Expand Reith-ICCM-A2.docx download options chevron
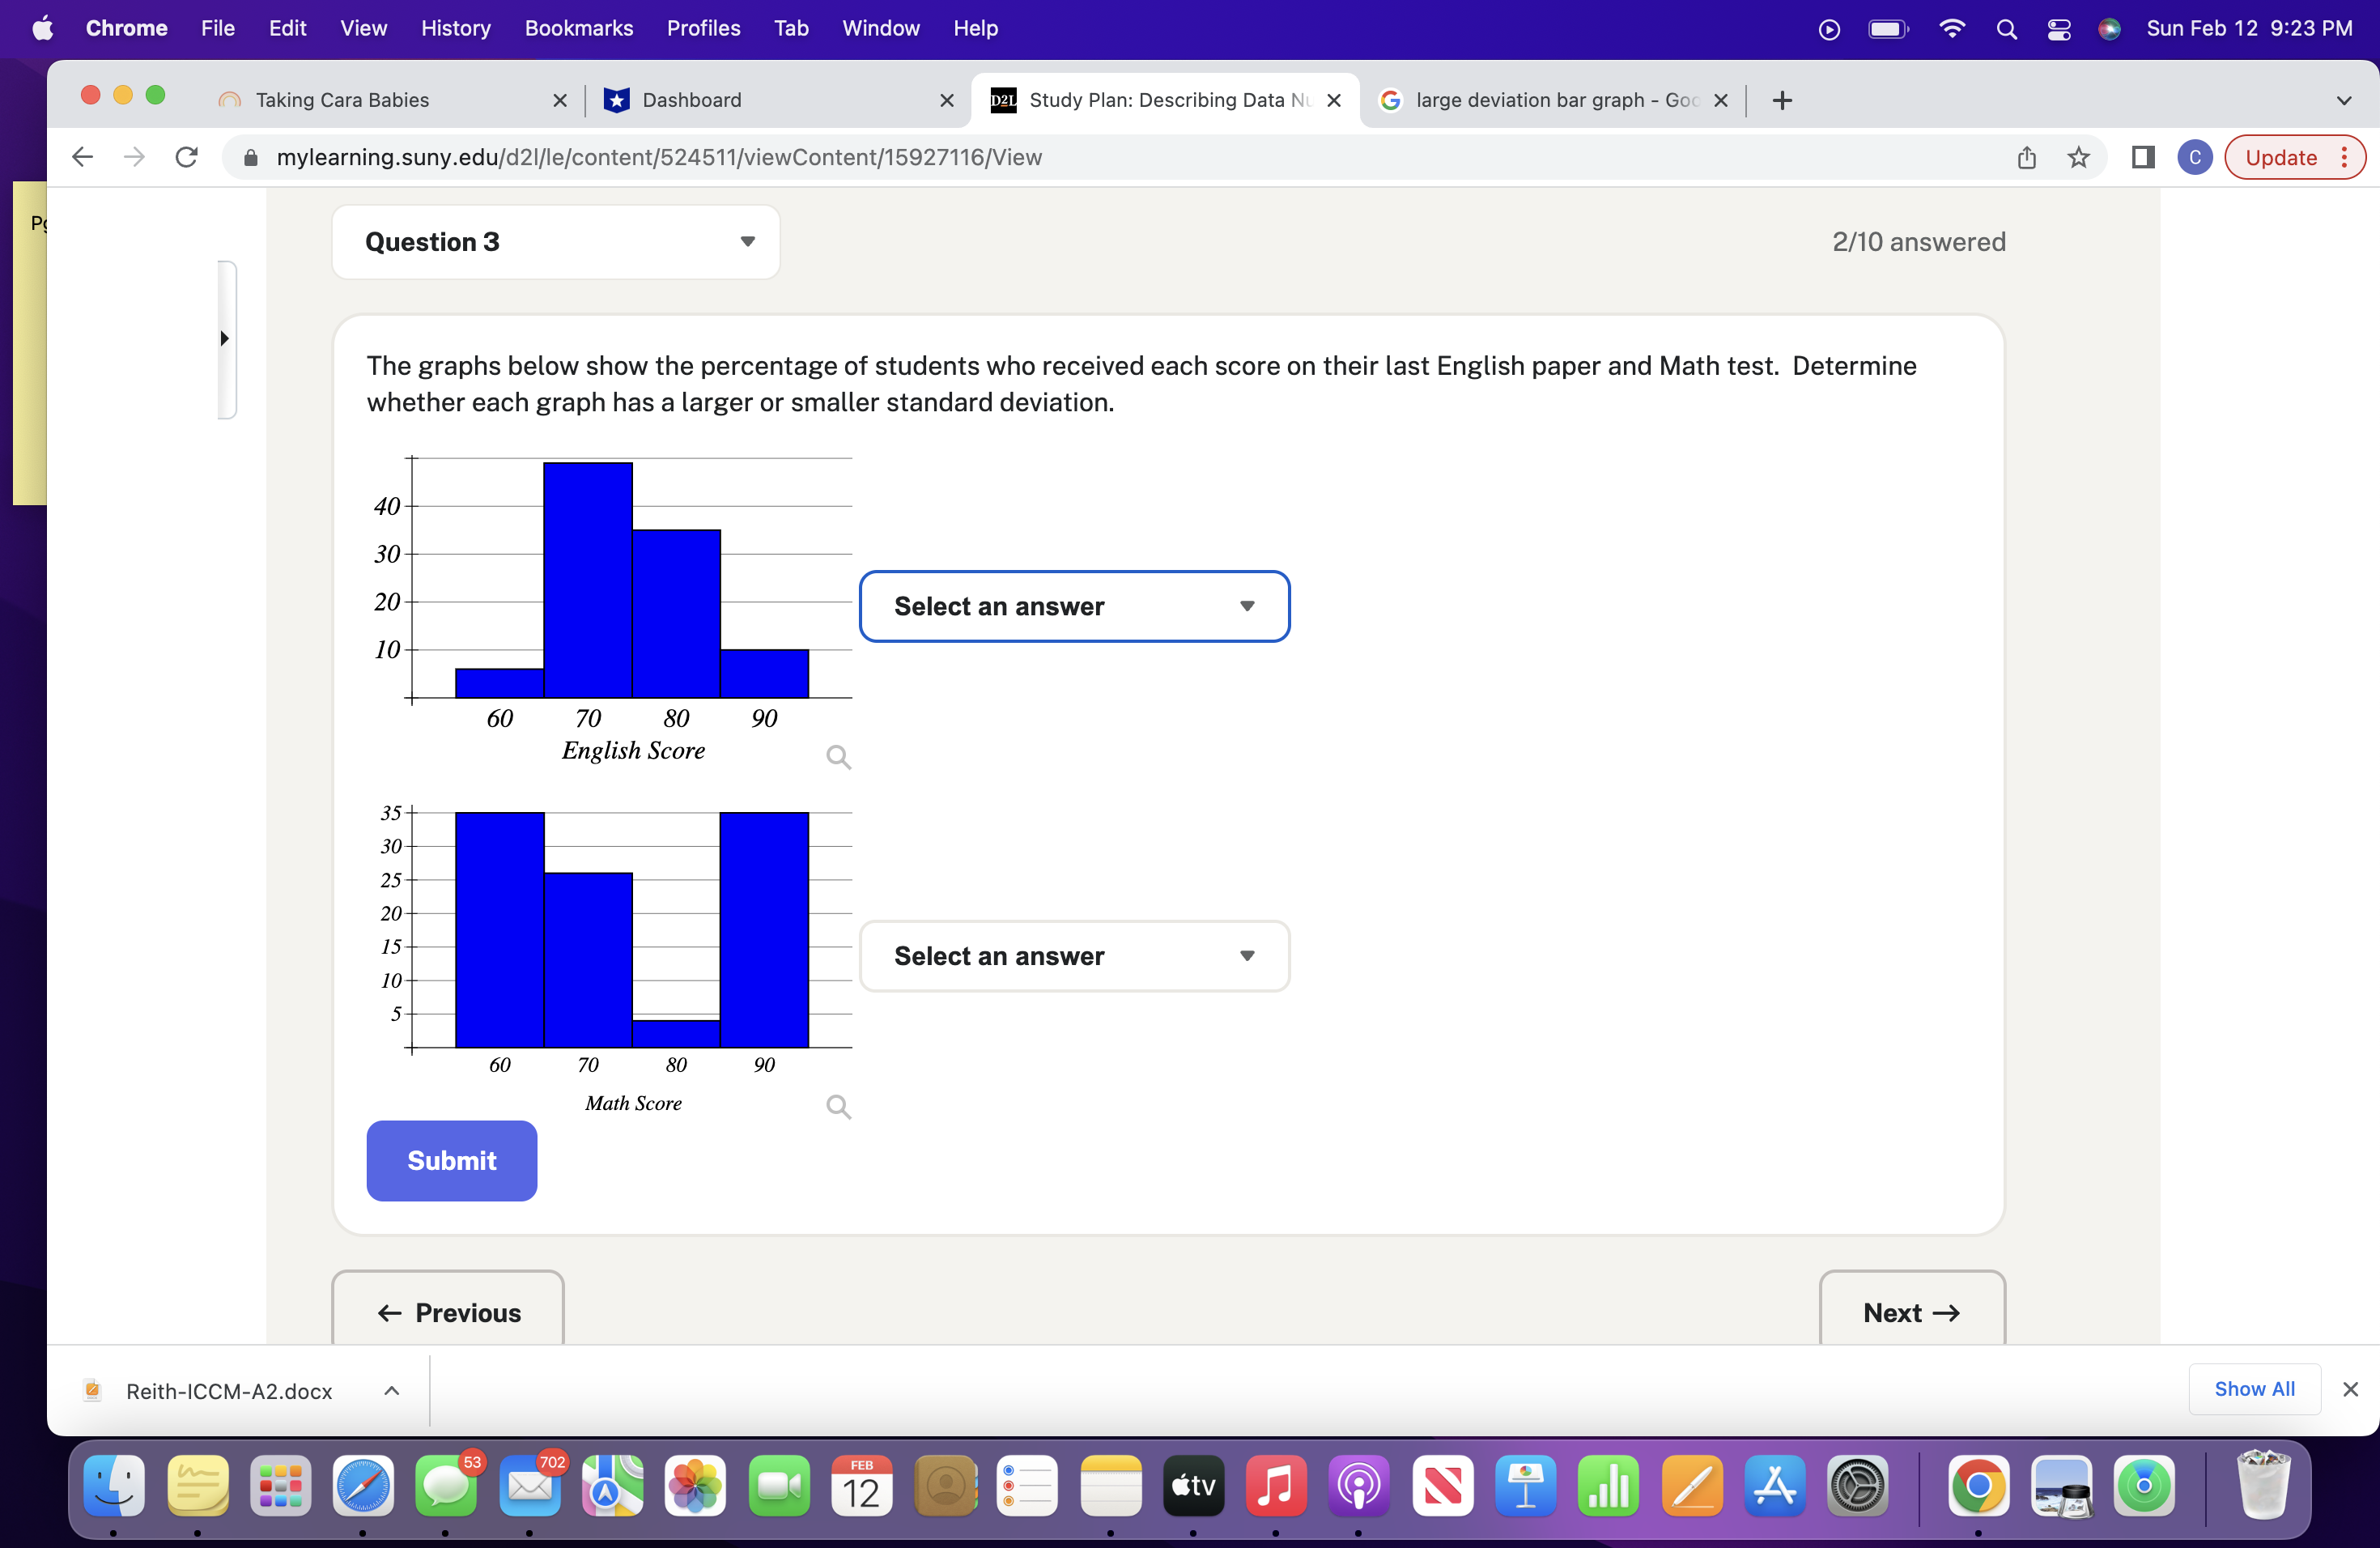This screenshot has height=1548, width=2380. 392,1391
